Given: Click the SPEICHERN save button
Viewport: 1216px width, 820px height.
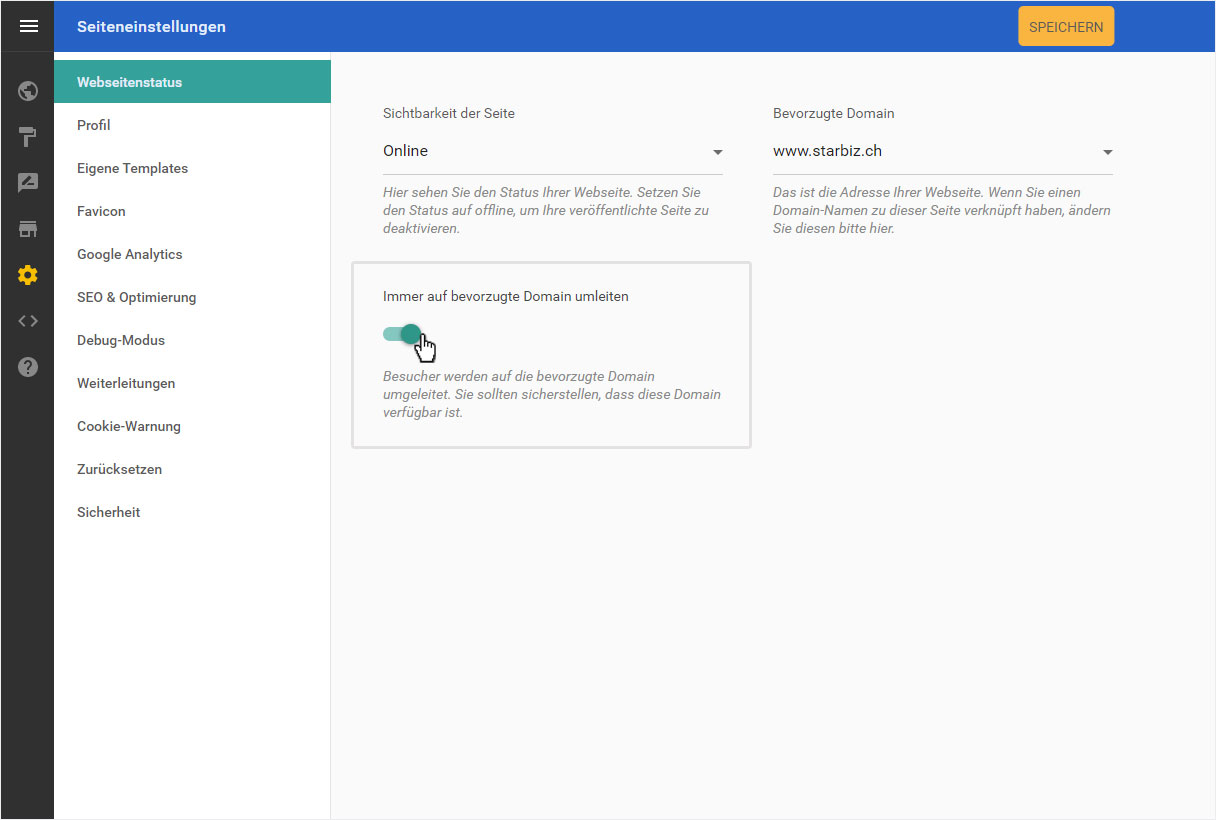Looking at the screenshot, I should (1066, 27).
